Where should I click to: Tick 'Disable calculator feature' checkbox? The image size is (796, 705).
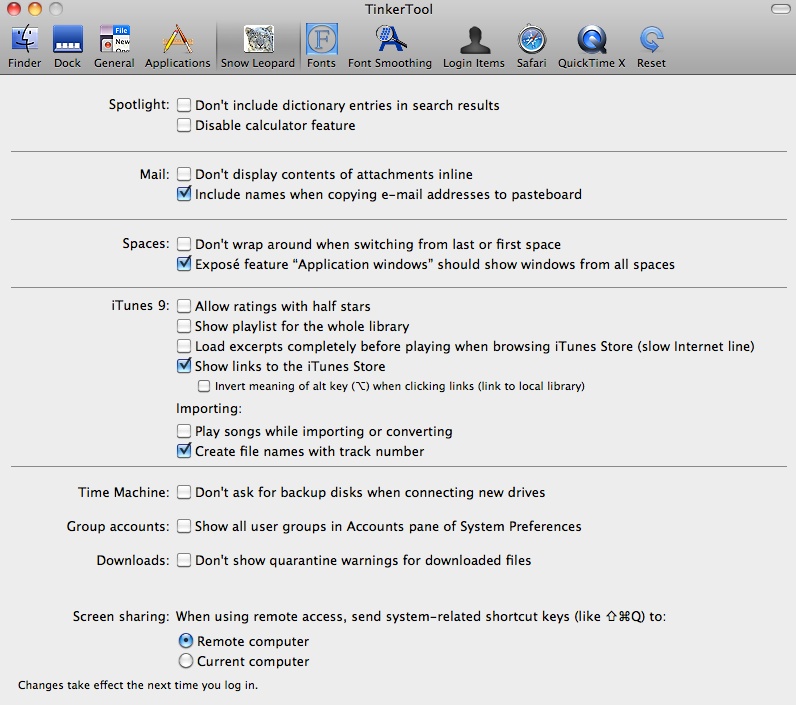pyautogui.click(x=184, y=125)
